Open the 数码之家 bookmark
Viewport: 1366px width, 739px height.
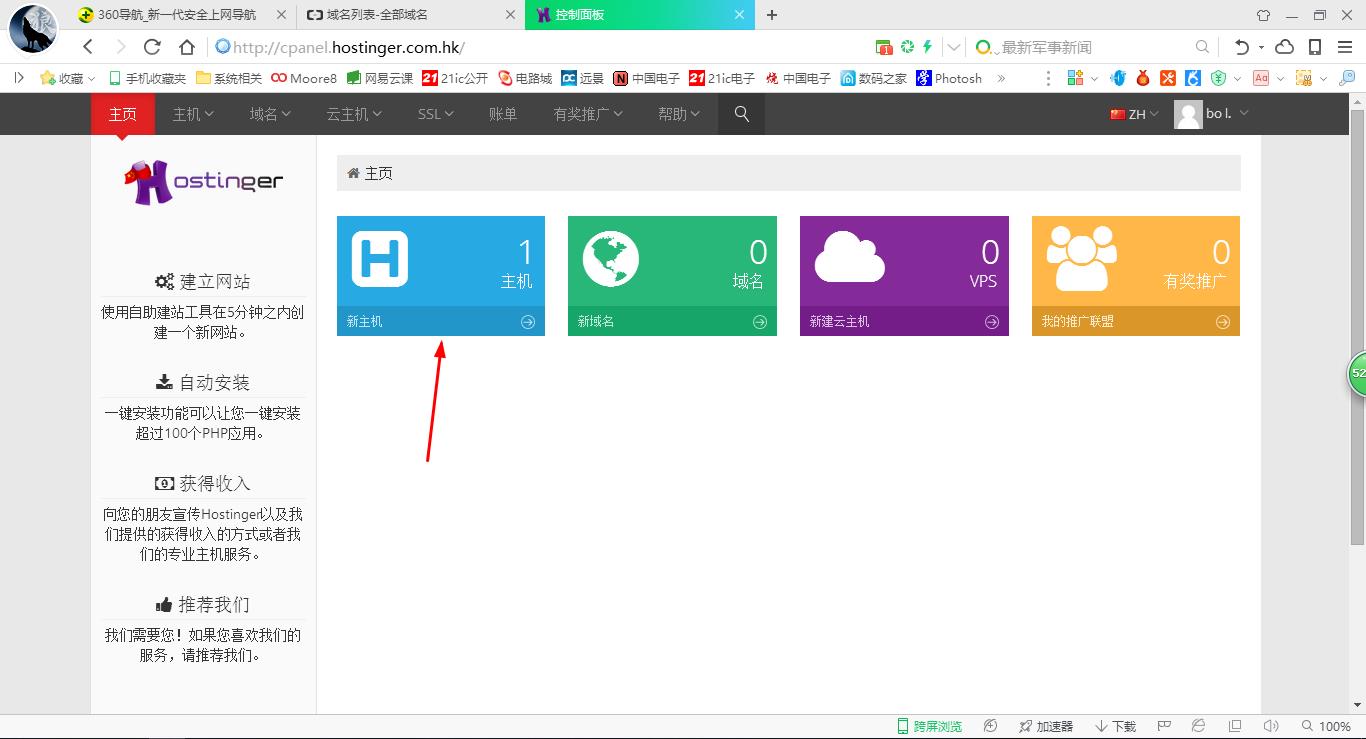click(x=874, y=78)
